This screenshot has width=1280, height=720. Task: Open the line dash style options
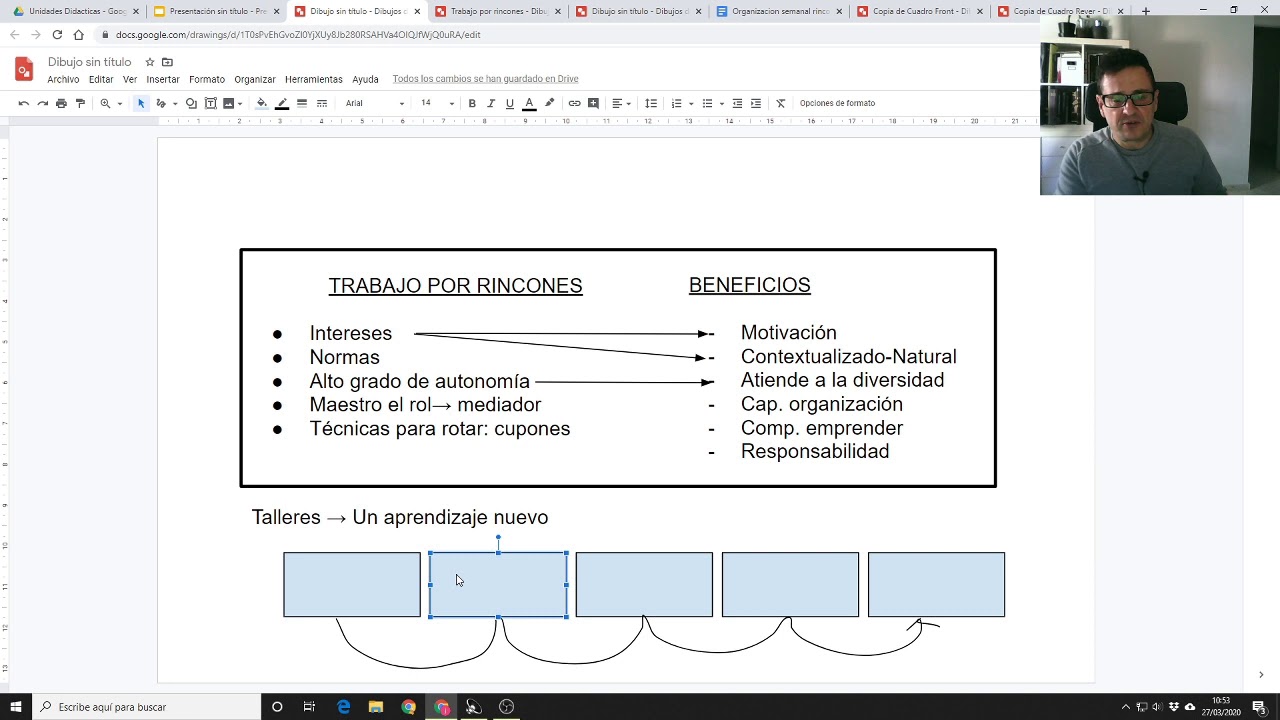pyautogui.click(x=321, y=103)
